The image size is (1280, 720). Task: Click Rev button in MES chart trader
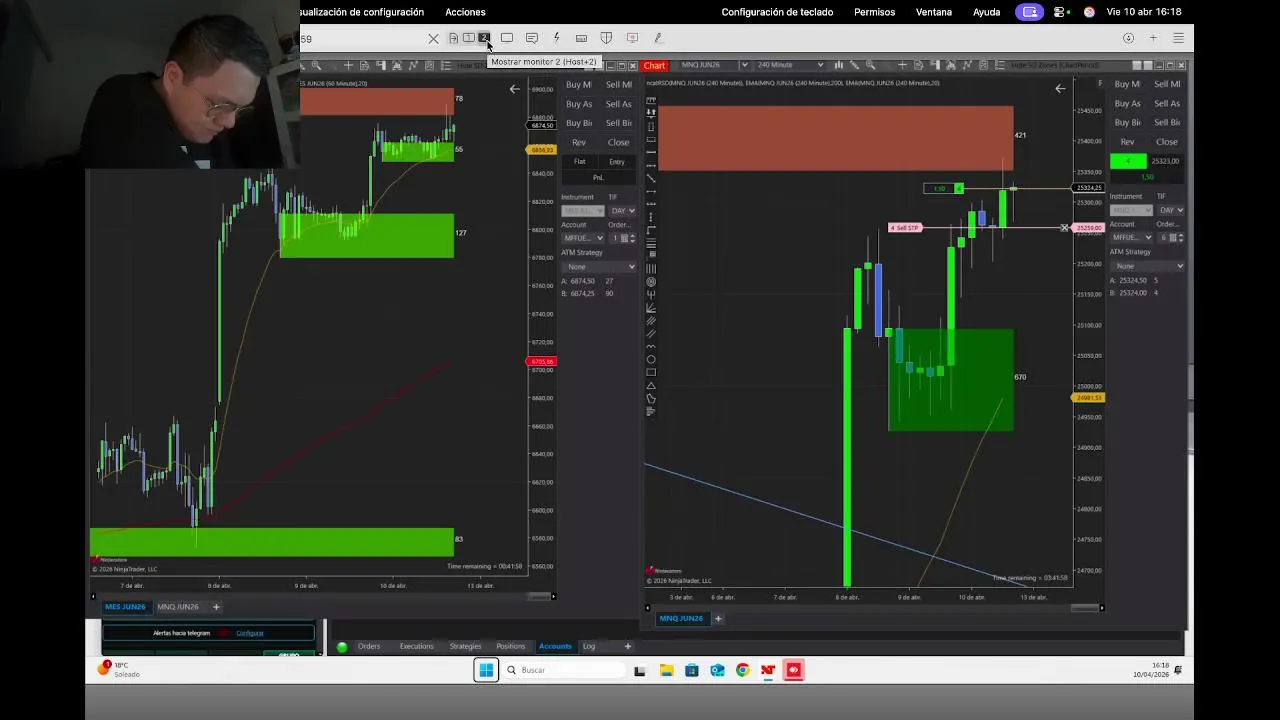[x=579, y=142]
